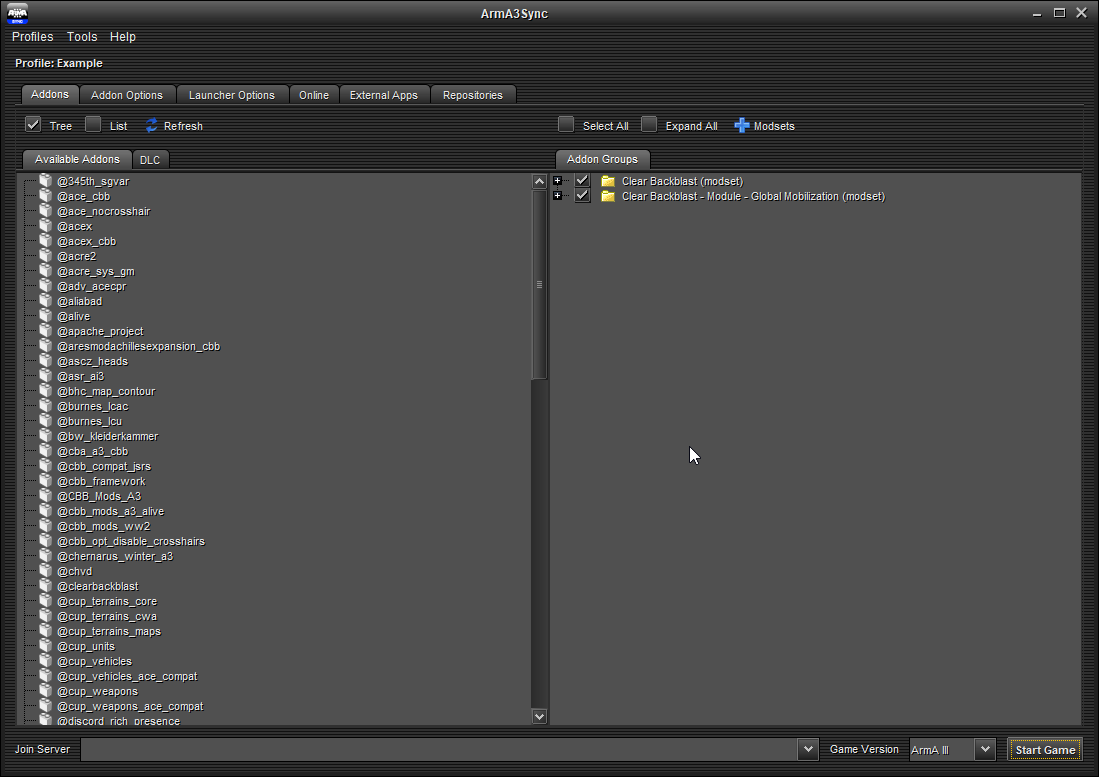Check the Select All checkbox

click(x=566, y=125)
